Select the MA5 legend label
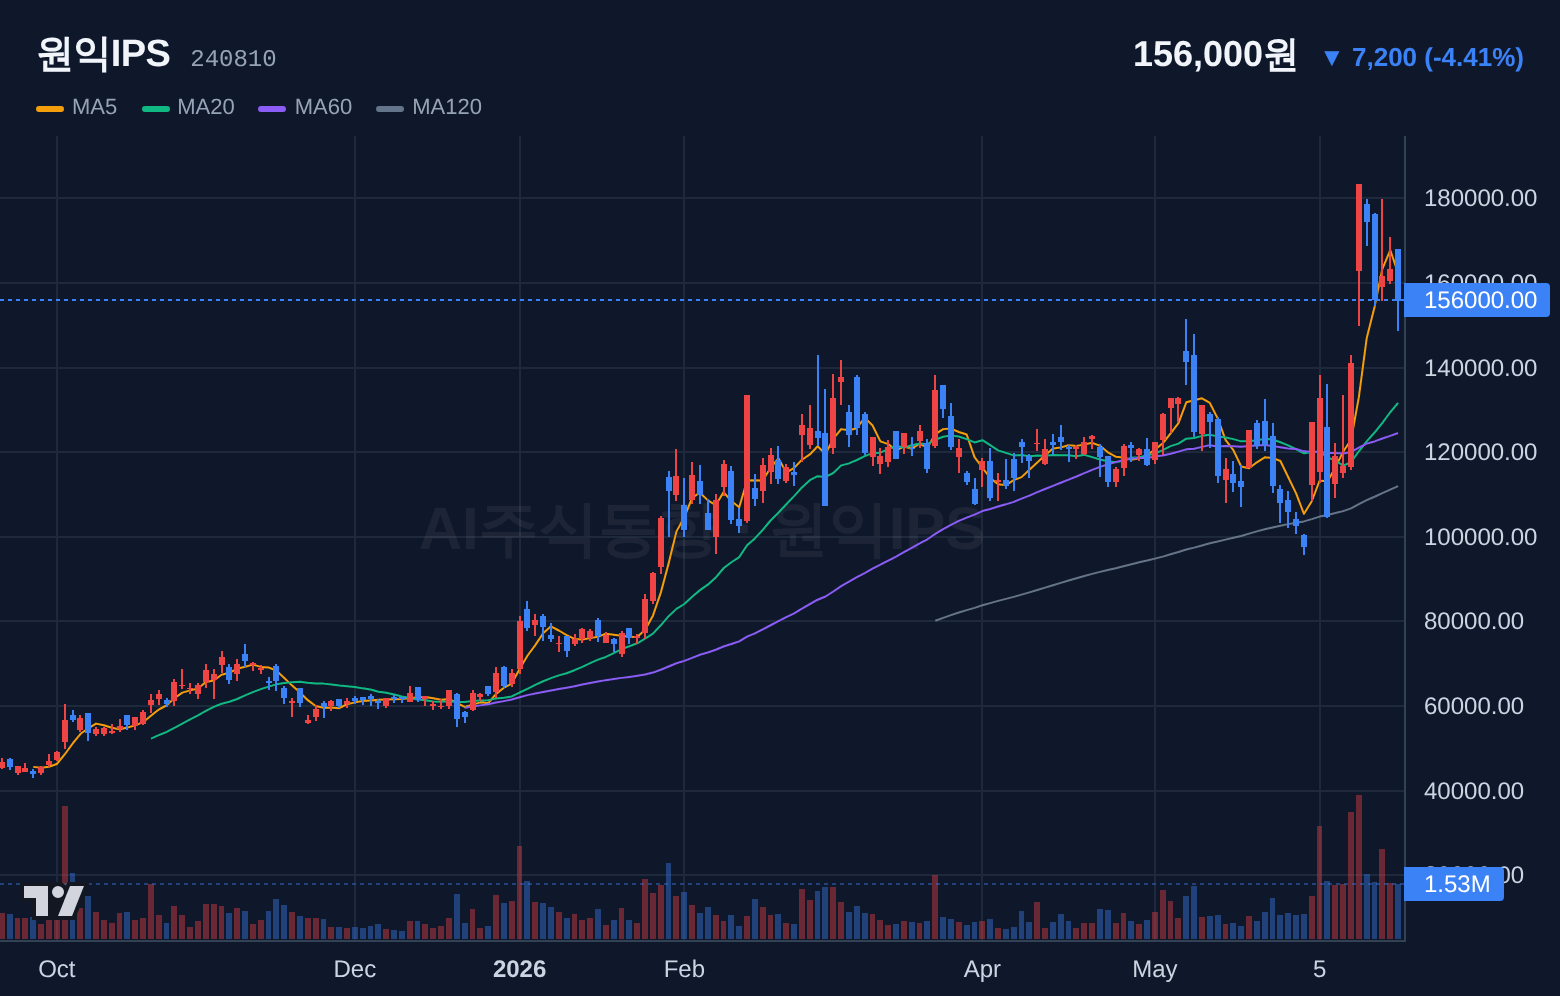This screenshot has width=1560, height=996. pyautogui.click(x=95, y=107)
